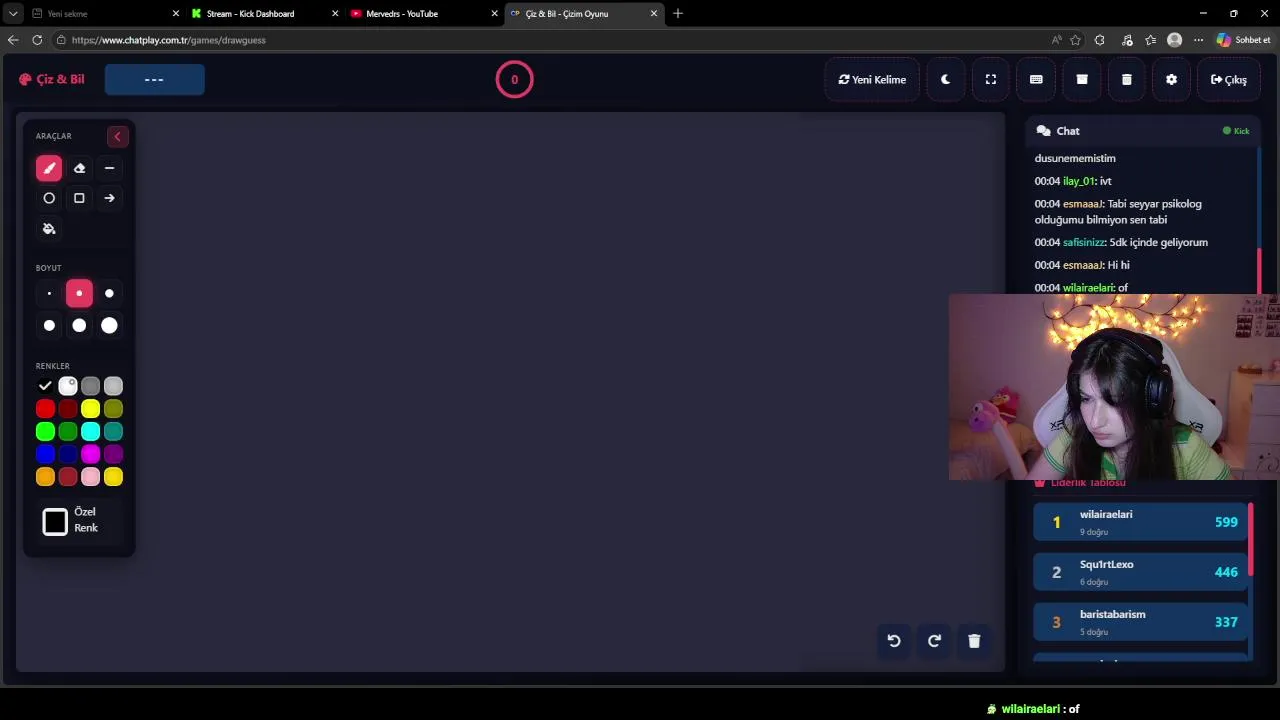Go back in browser history

coord(12,40)
